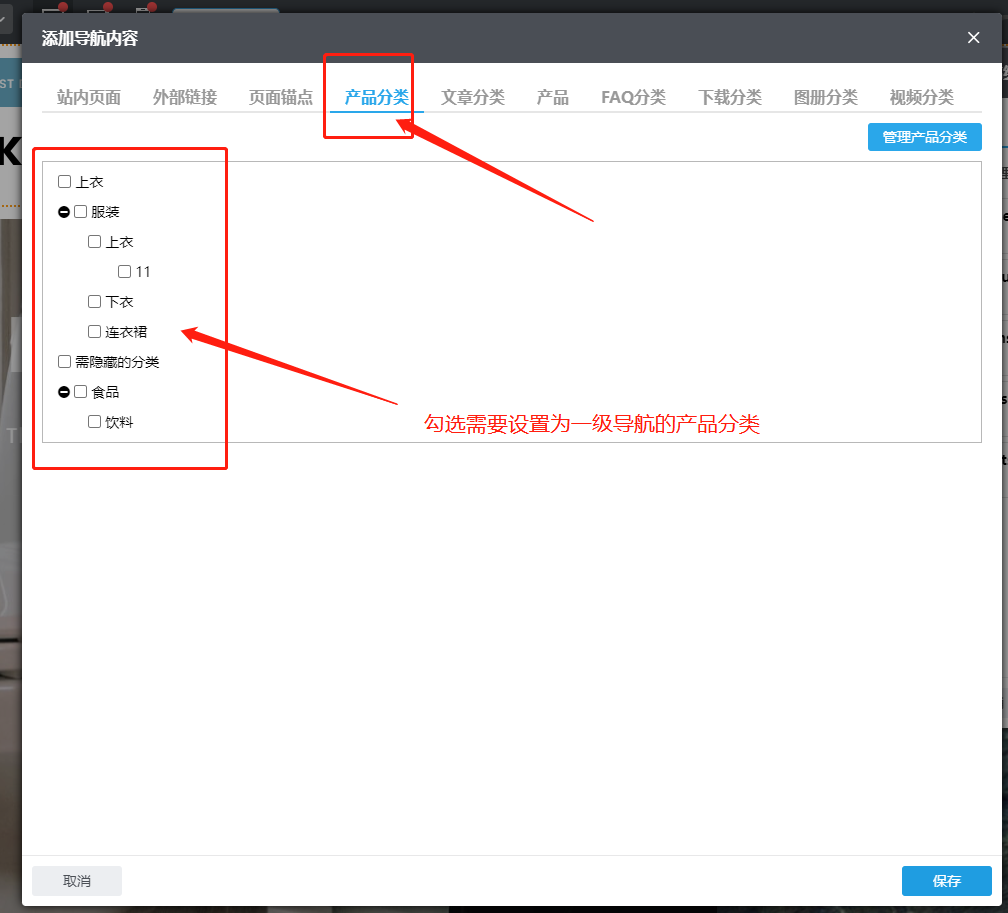Image resolution: width=1008 pixels, height=913 pixels.
Task: Click the 管理产品分类 button
Action: coord(924,137)
